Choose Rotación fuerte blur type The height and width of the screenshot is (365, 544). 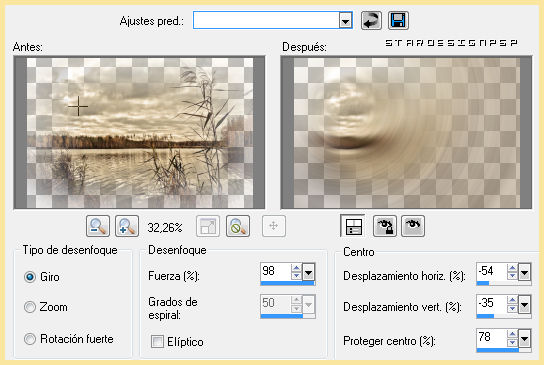pyautogui.click(x=30, y=339)
